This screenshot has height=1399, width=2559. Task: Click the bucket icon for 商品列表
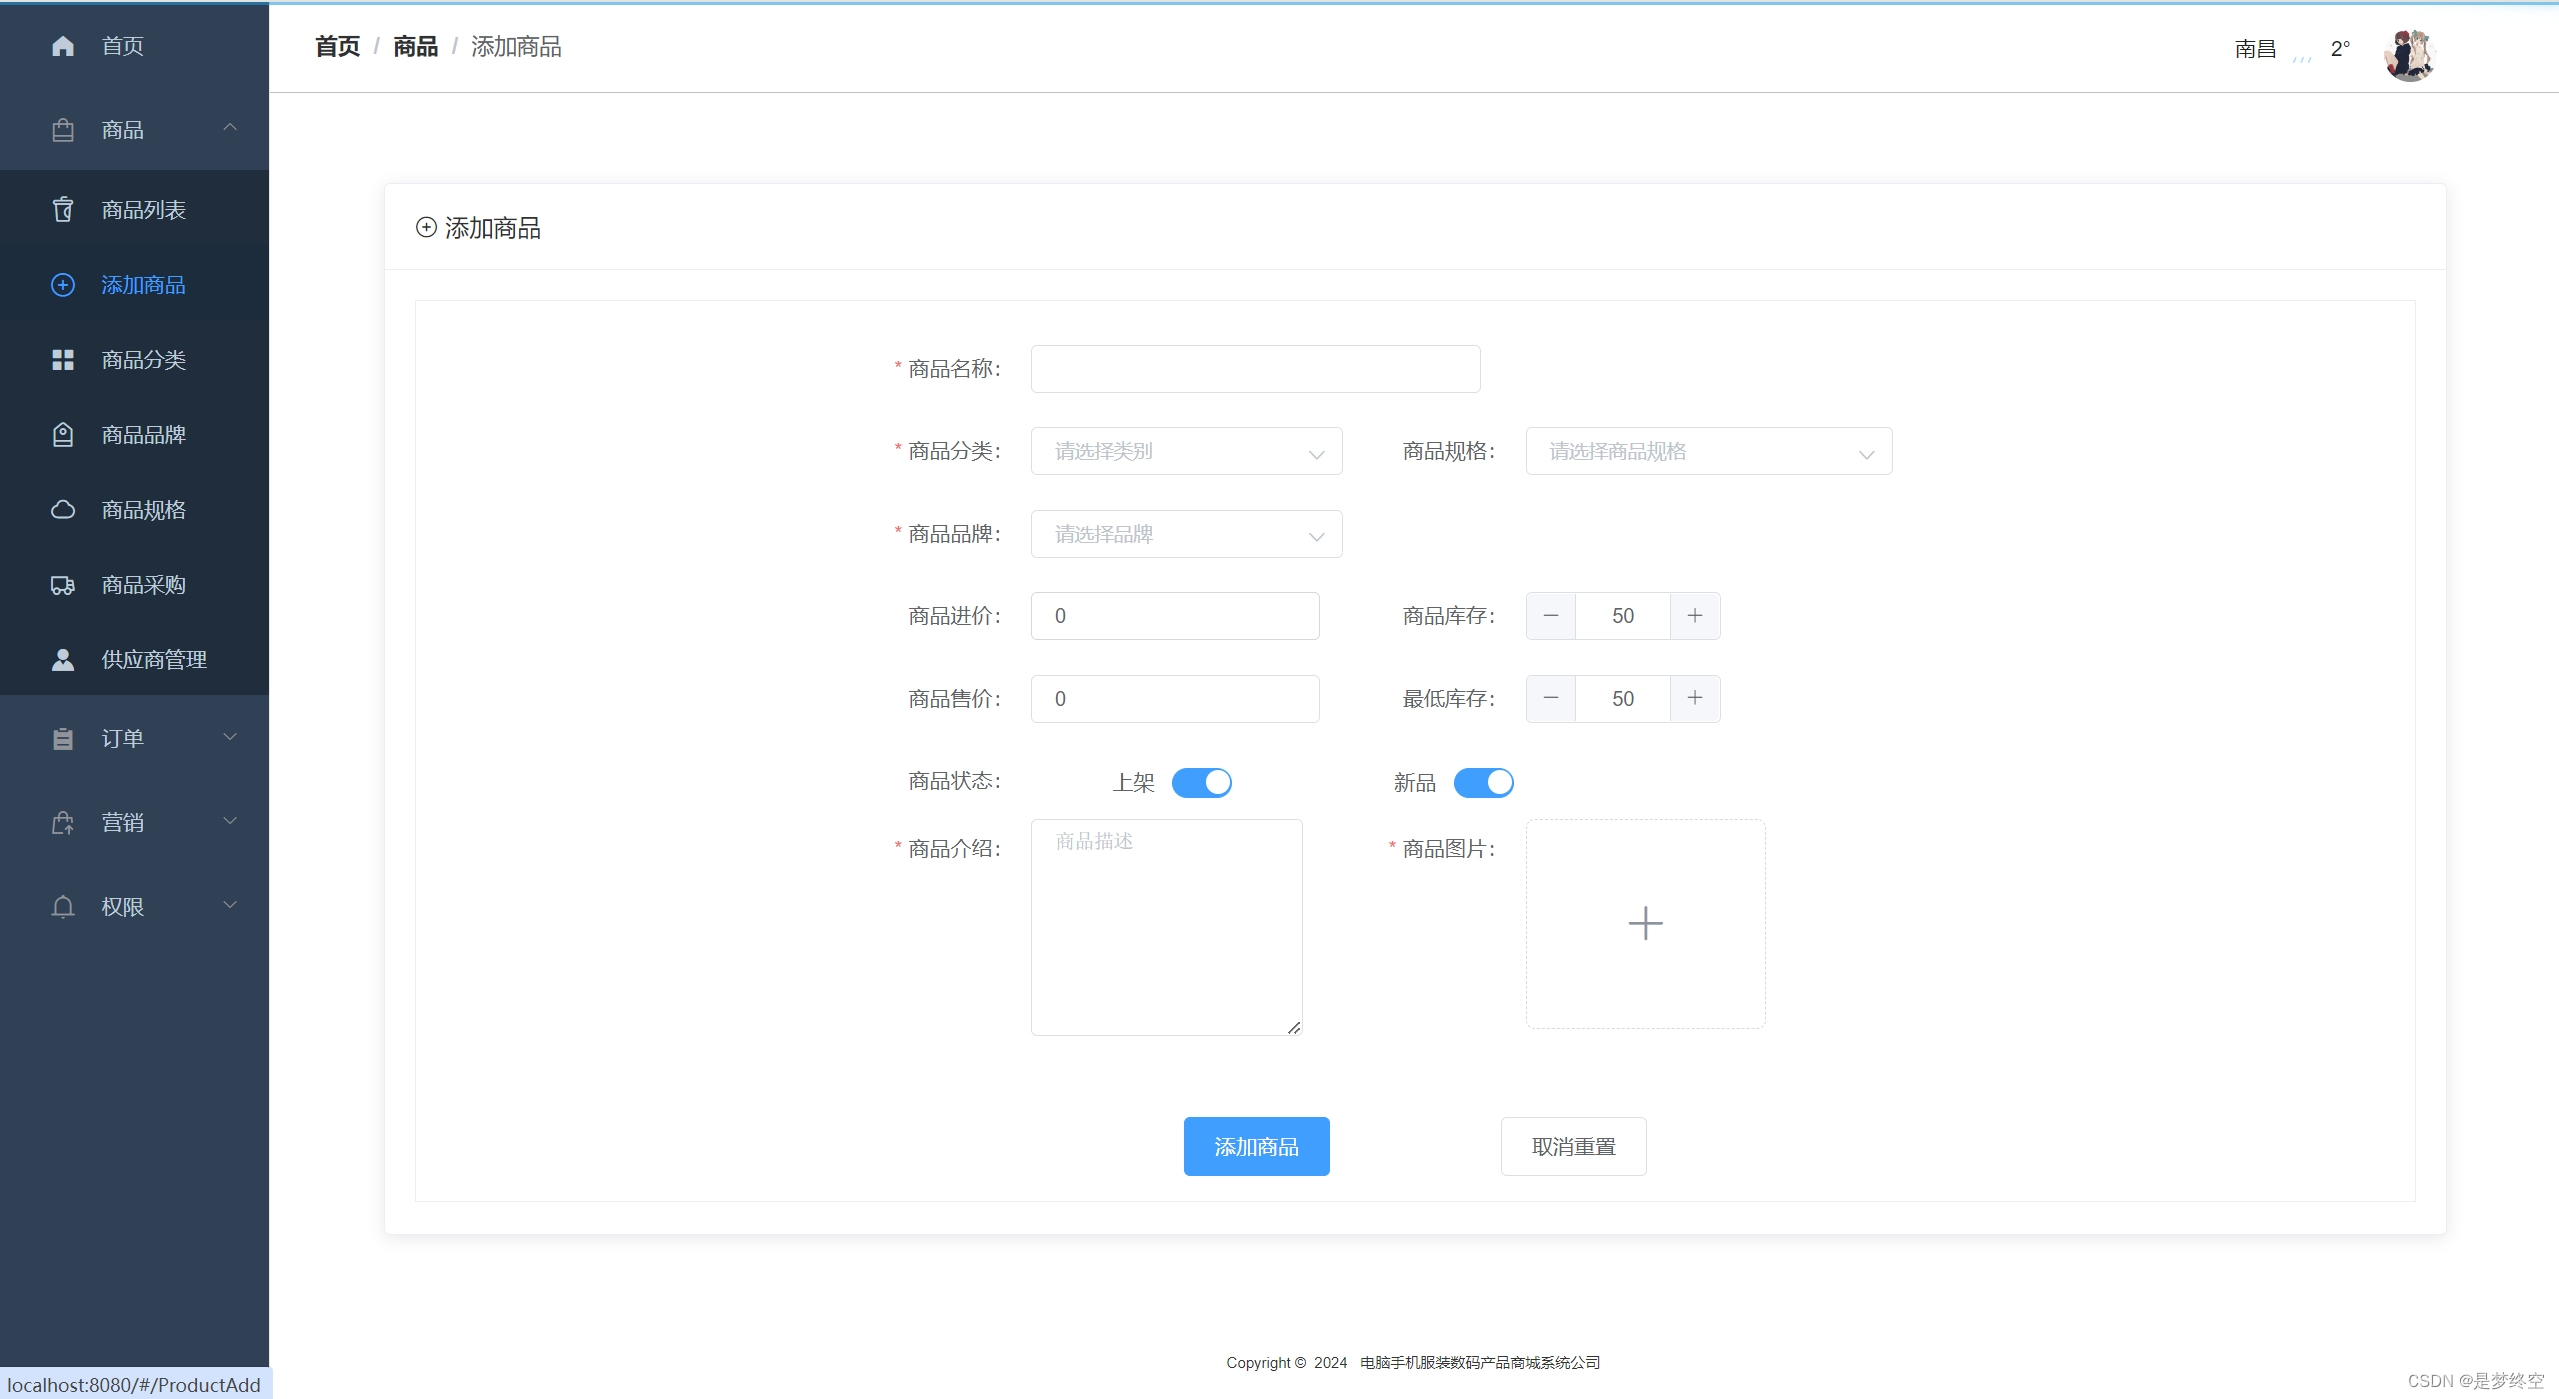coord(63,209)
